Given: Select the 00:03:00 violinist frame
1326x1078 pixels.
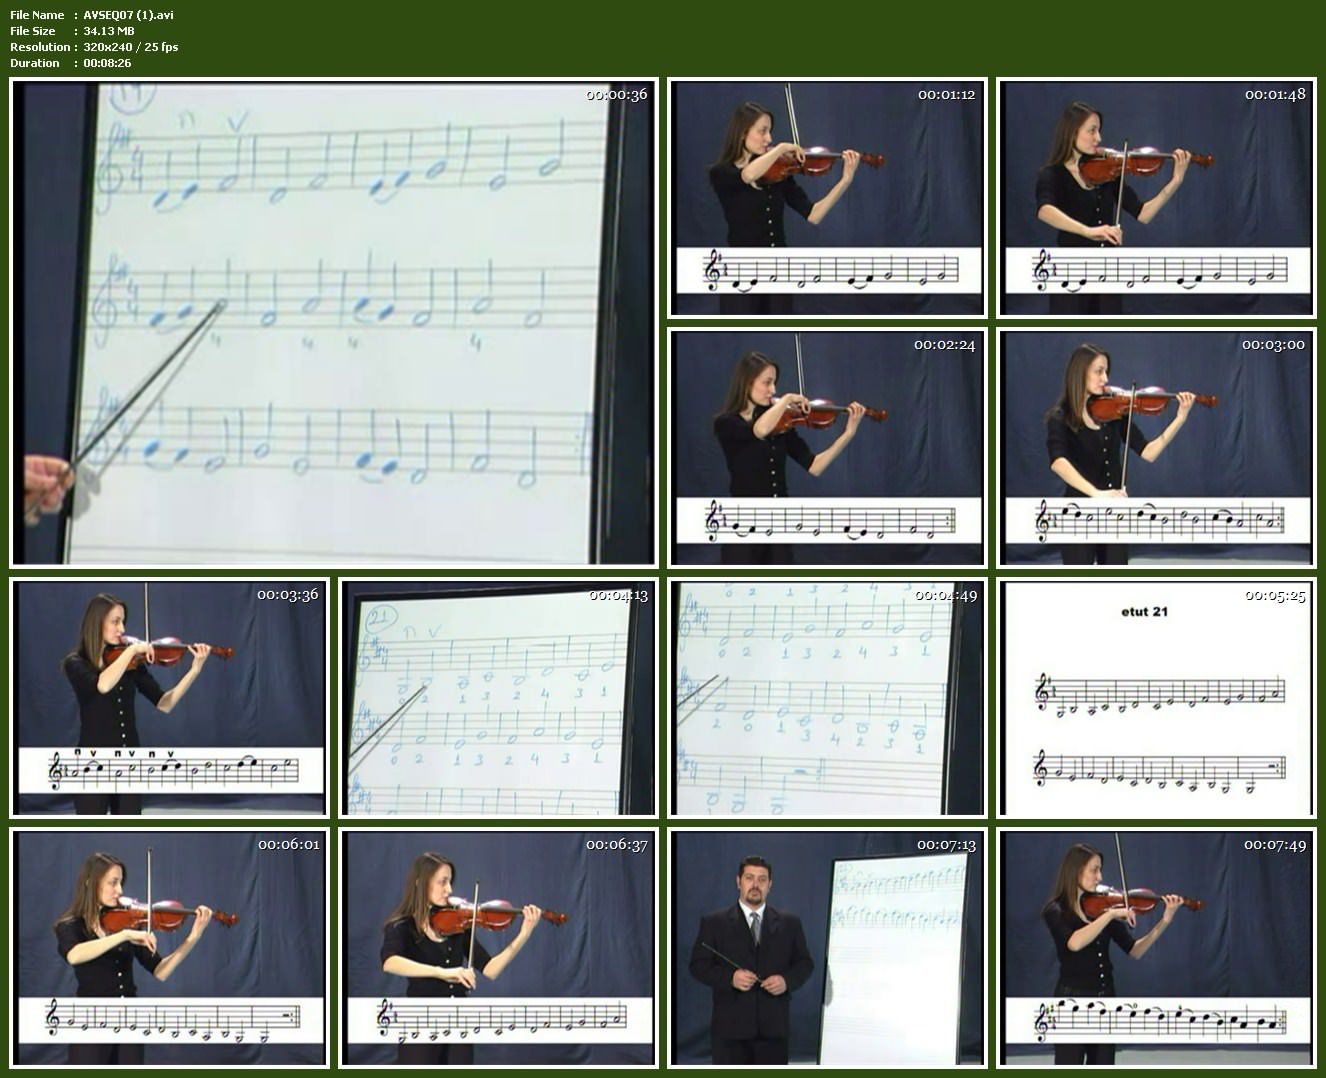Looking at the screenshot, I should pos(1156,447).
